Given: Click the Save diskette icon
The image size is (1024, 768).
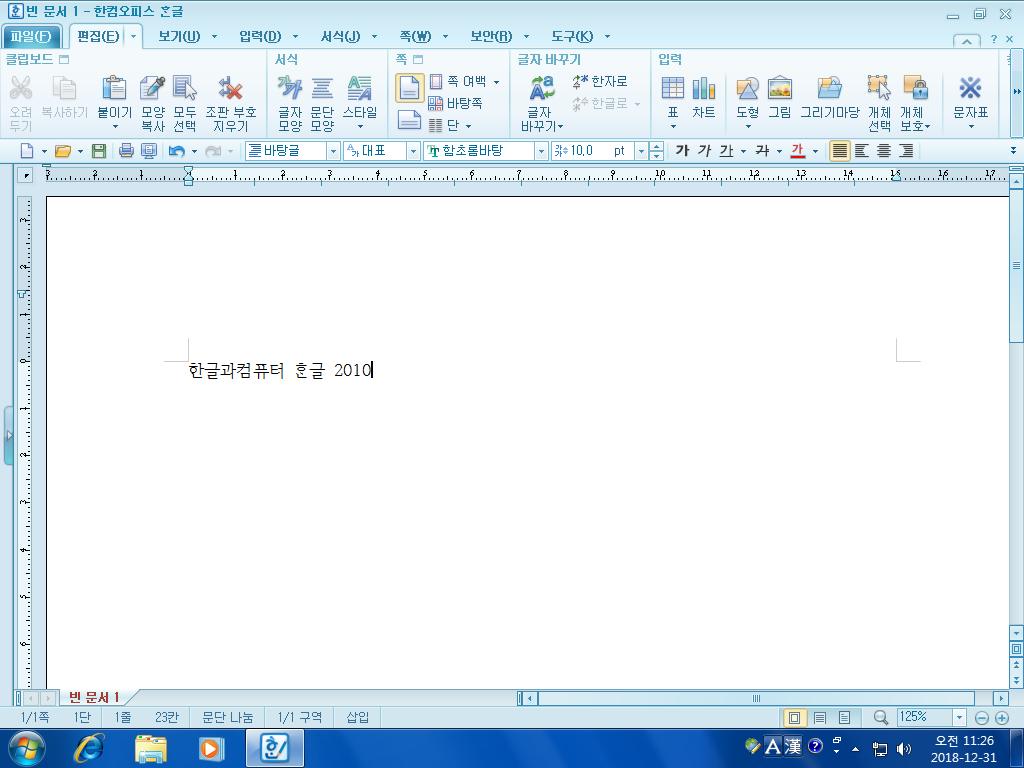Looking at the screenshot, I should [x=99, y=151].
